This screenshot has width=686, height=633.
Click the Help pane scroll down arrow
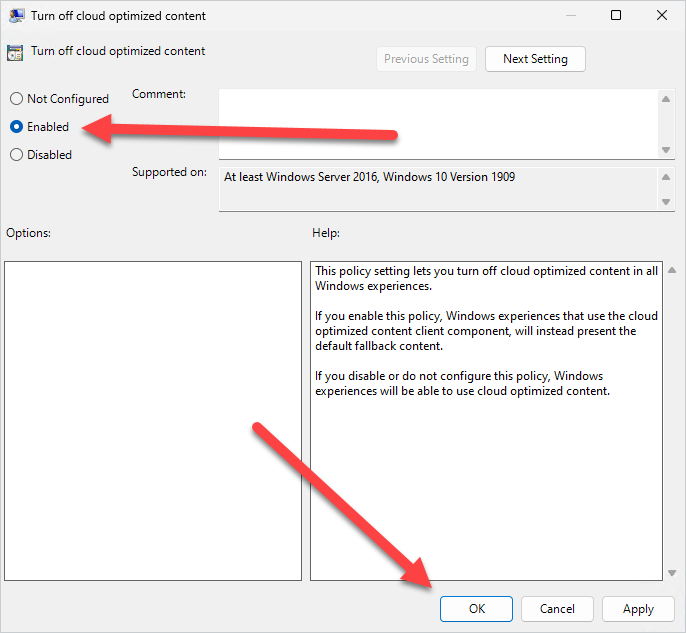click(x=670, y=573)
